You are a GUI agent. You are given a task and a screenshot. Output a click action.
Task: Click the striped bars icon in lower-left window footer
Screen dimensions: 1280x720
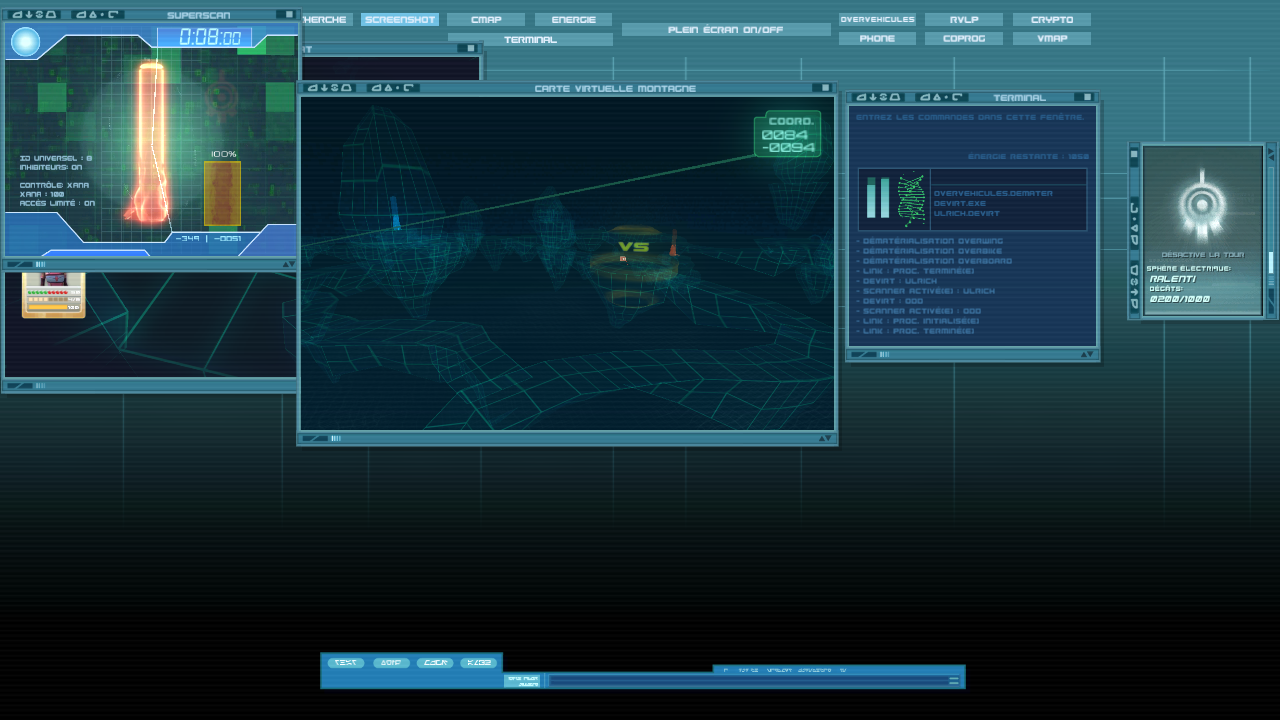pyautogui.click(x=40, y=385)
